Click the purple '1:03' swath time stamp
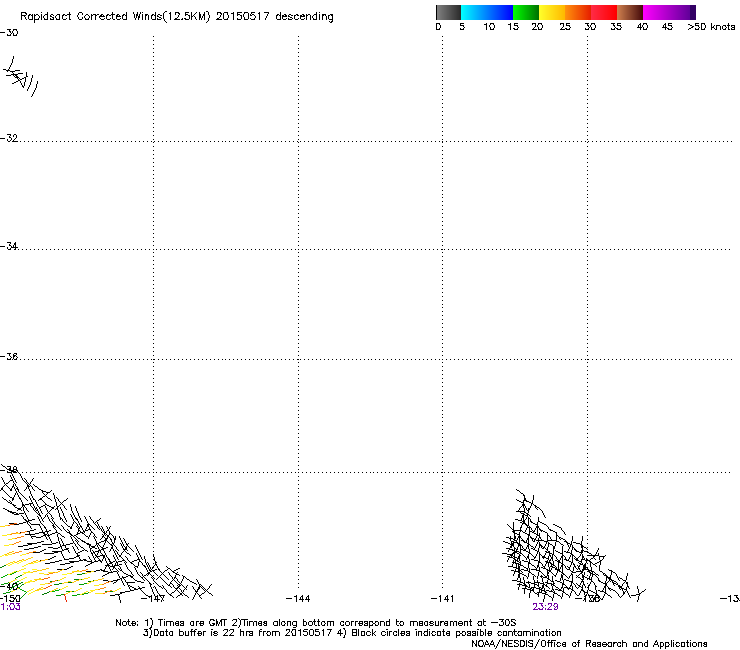 [10, 607]
